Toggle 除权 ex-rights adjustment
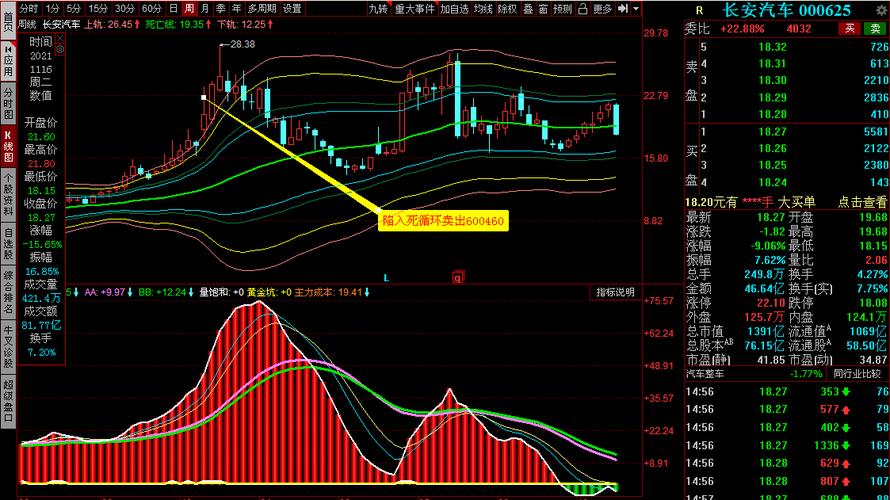The image size is (890, 500). (x=507, y=9)
